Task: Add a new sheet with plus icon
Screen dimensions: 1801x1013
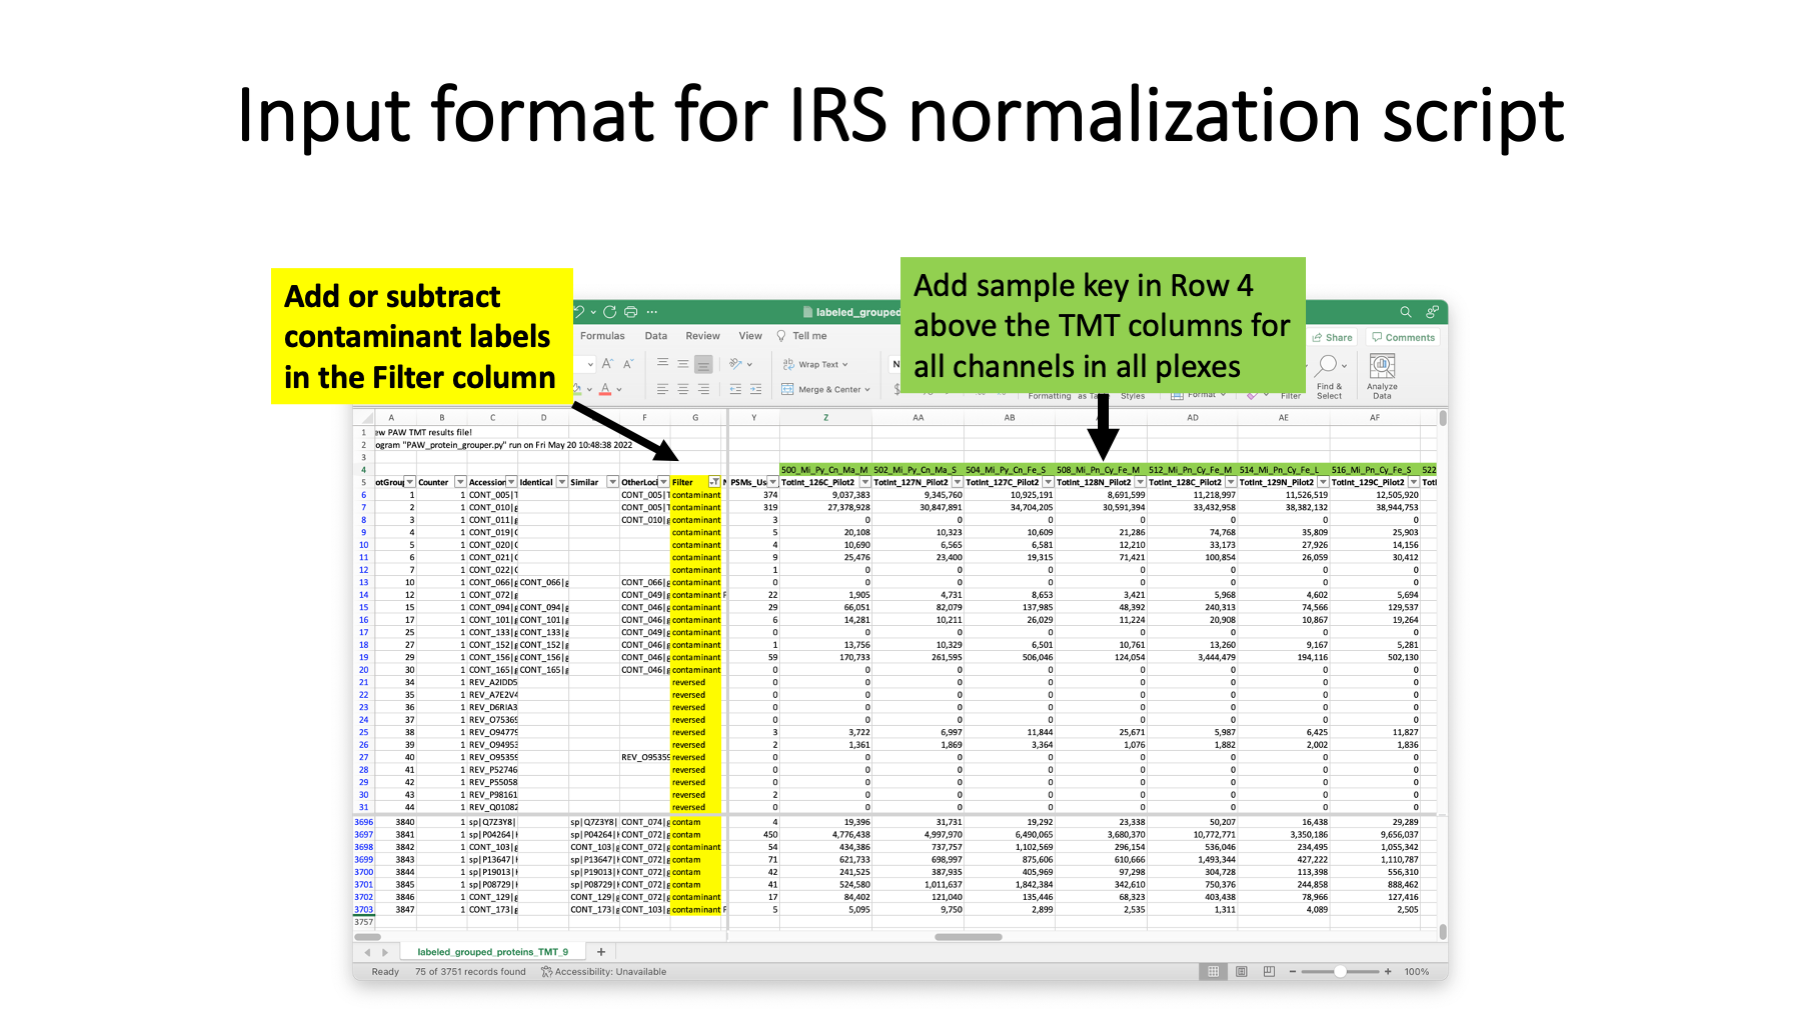Action: (601, 952)
